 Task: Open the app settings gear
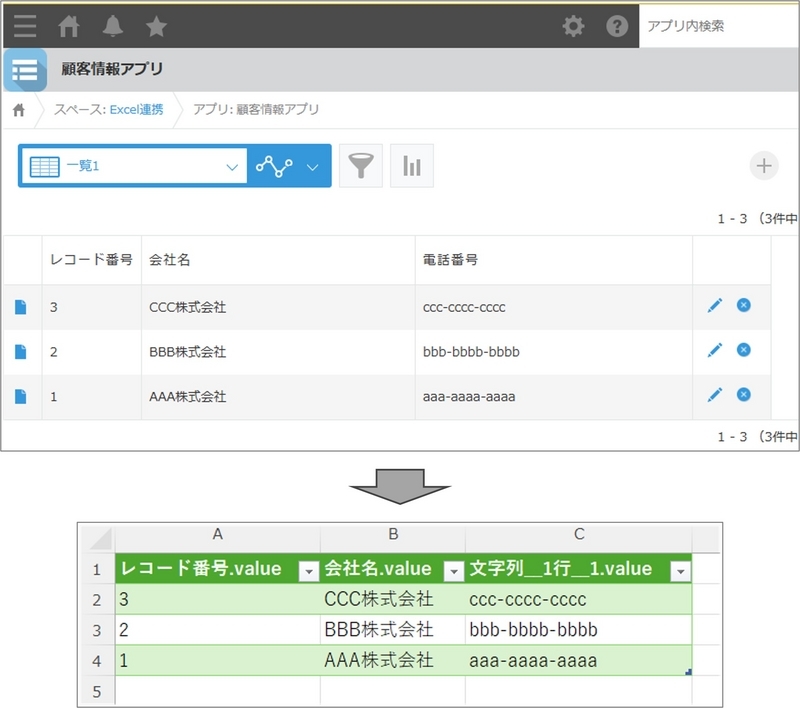(573, 27)
